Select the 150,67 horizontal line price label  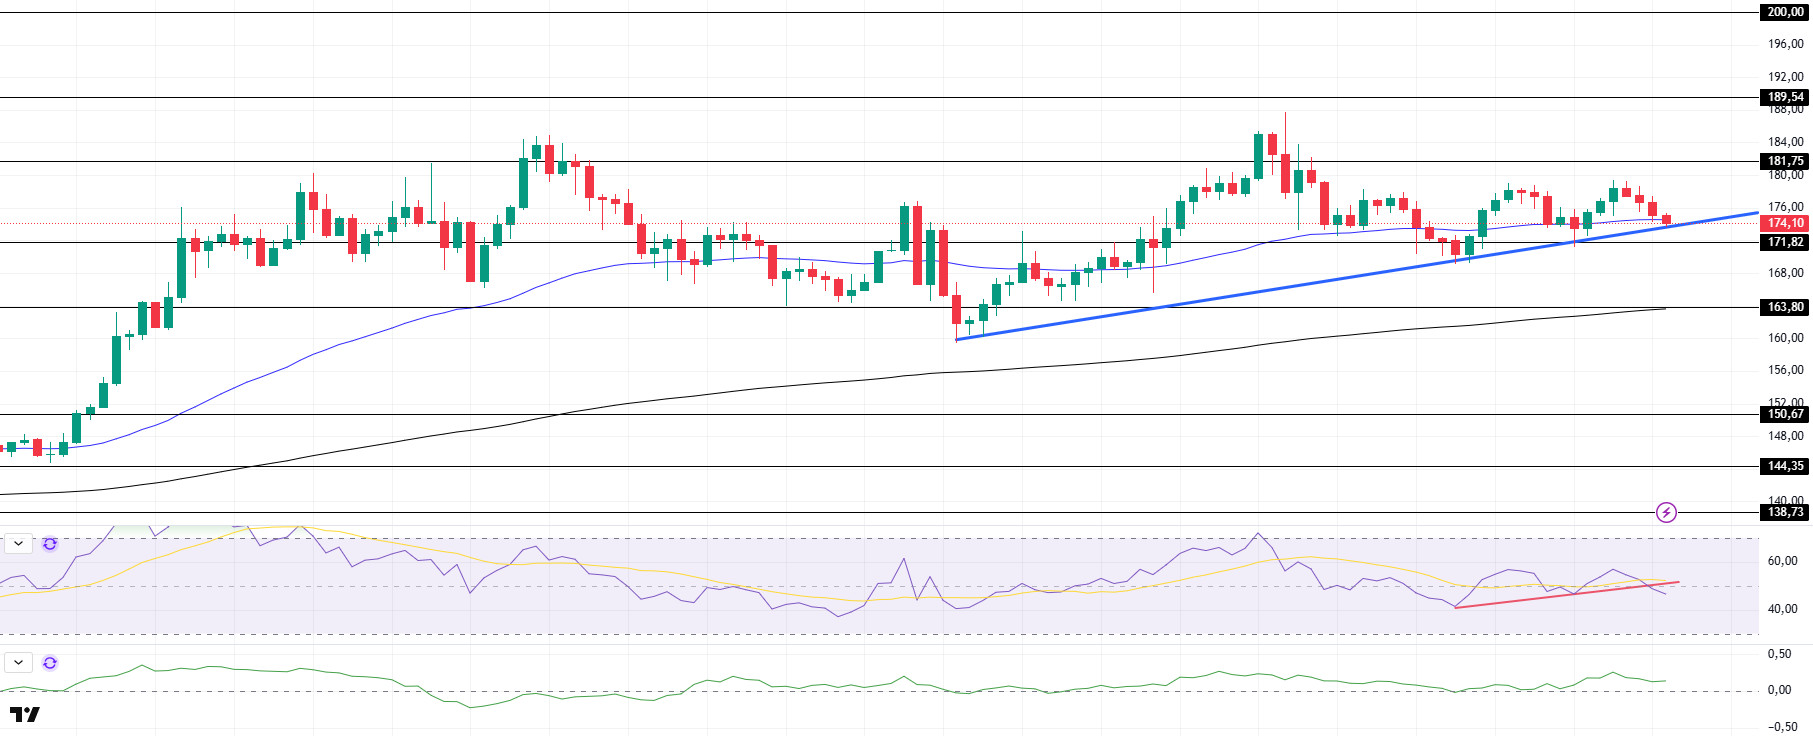tap(1785, 414)
